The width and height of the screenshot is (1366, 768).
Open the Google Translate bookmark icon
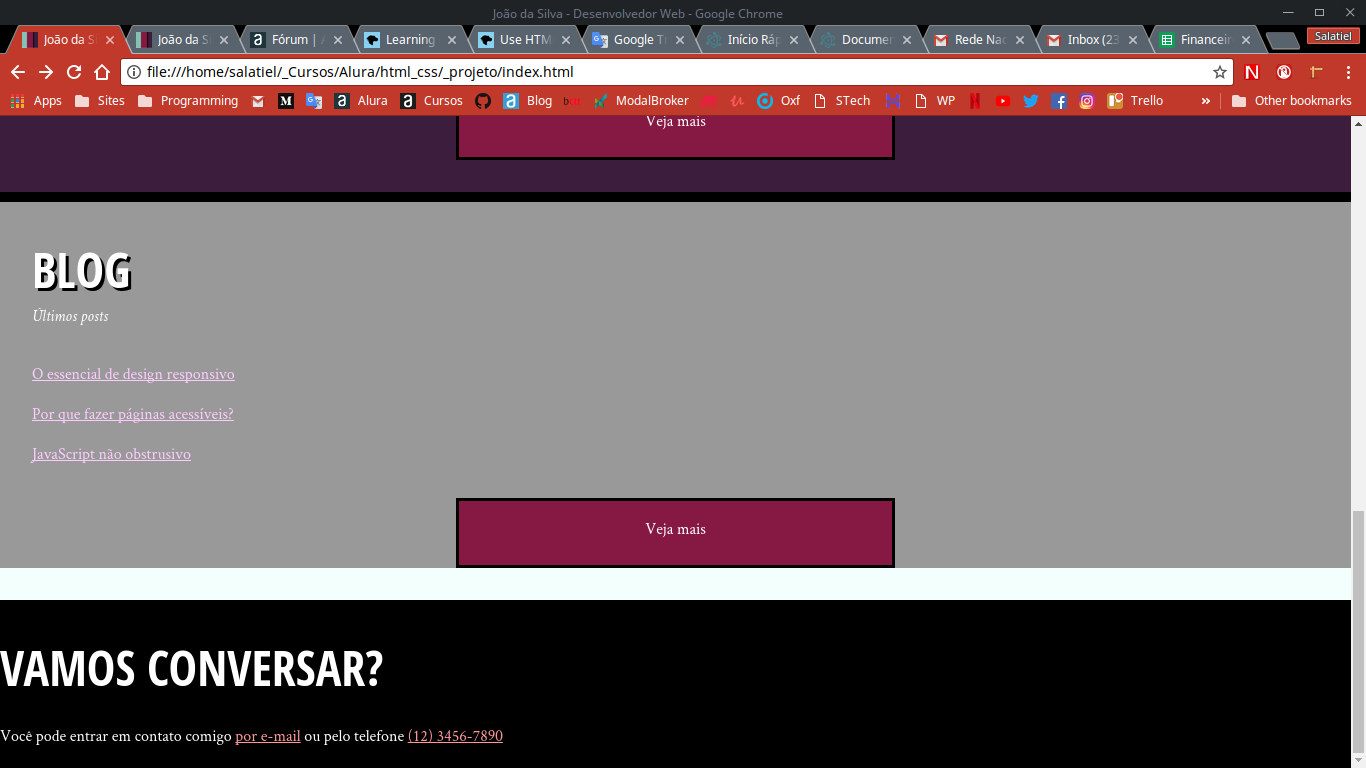(314, 101)
